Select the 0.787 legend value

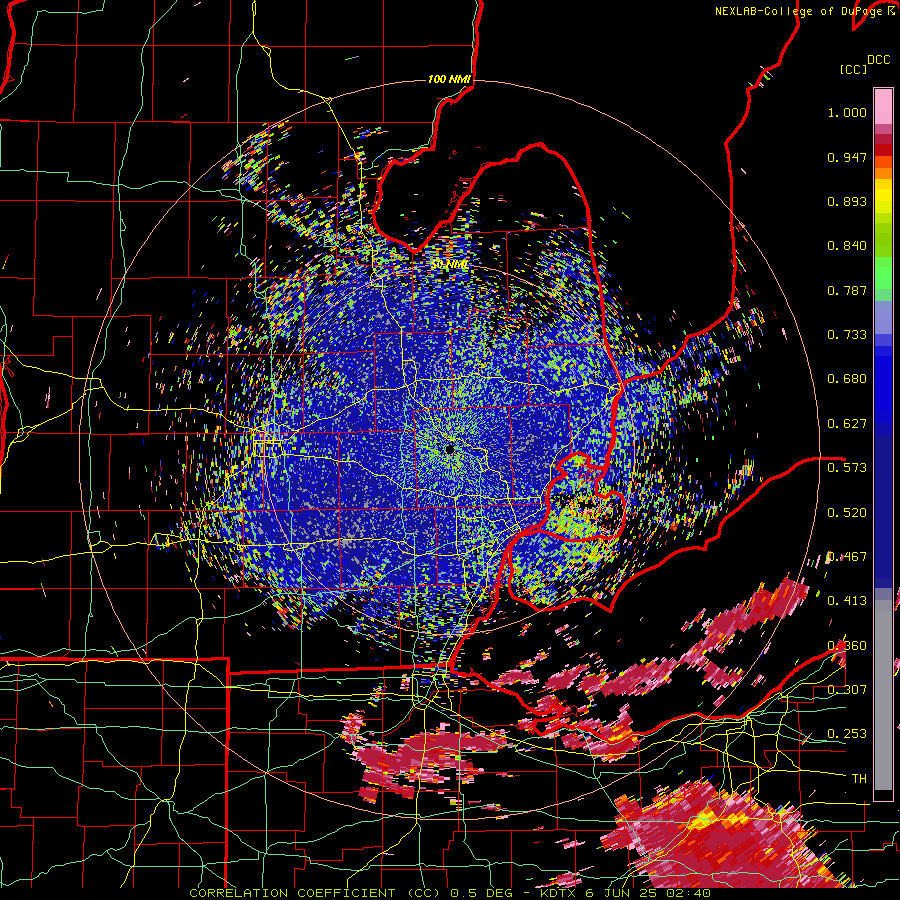[x=847, y=290]
